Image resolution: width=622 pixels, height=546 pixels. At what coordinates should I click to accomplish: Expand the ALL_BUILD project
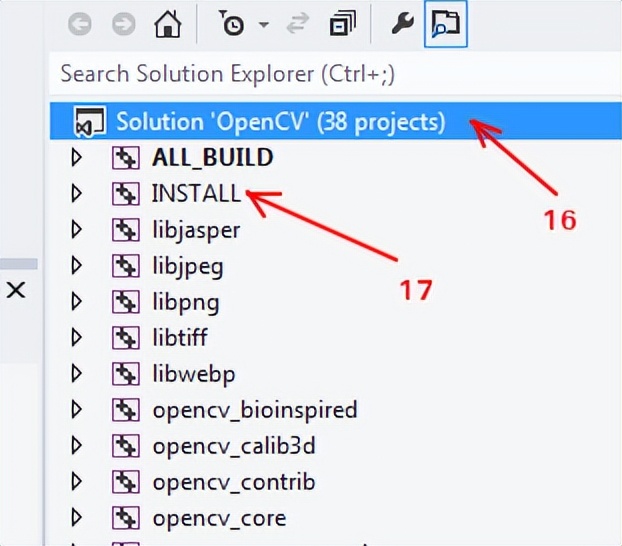[x=77, y=158]
